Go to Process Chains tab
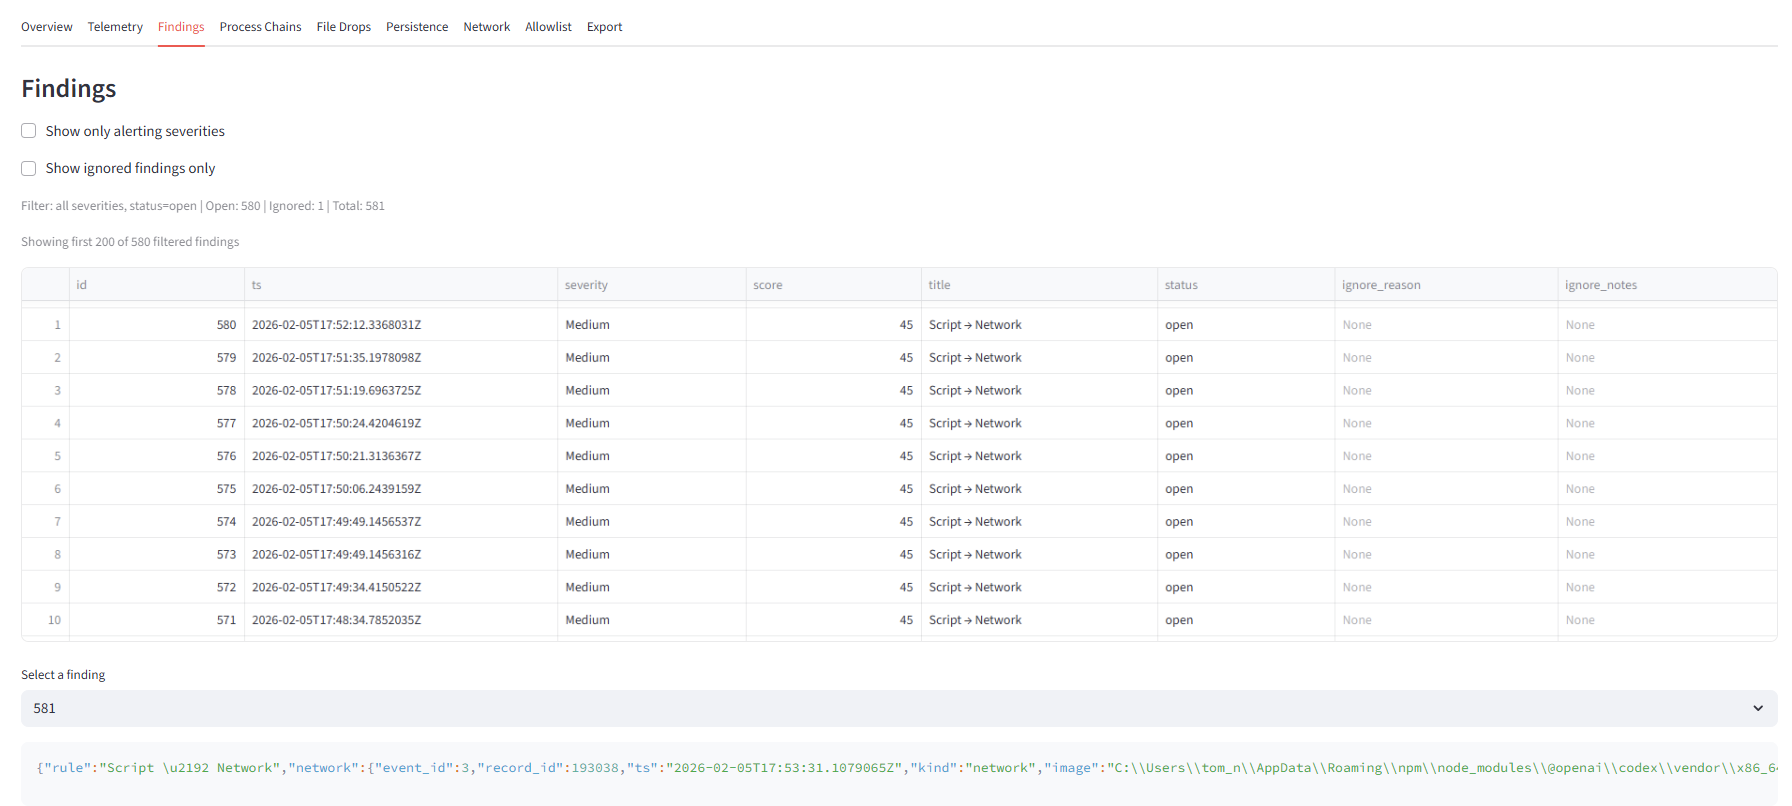This screenshot has height=806, width=1792. coord(260,27)
